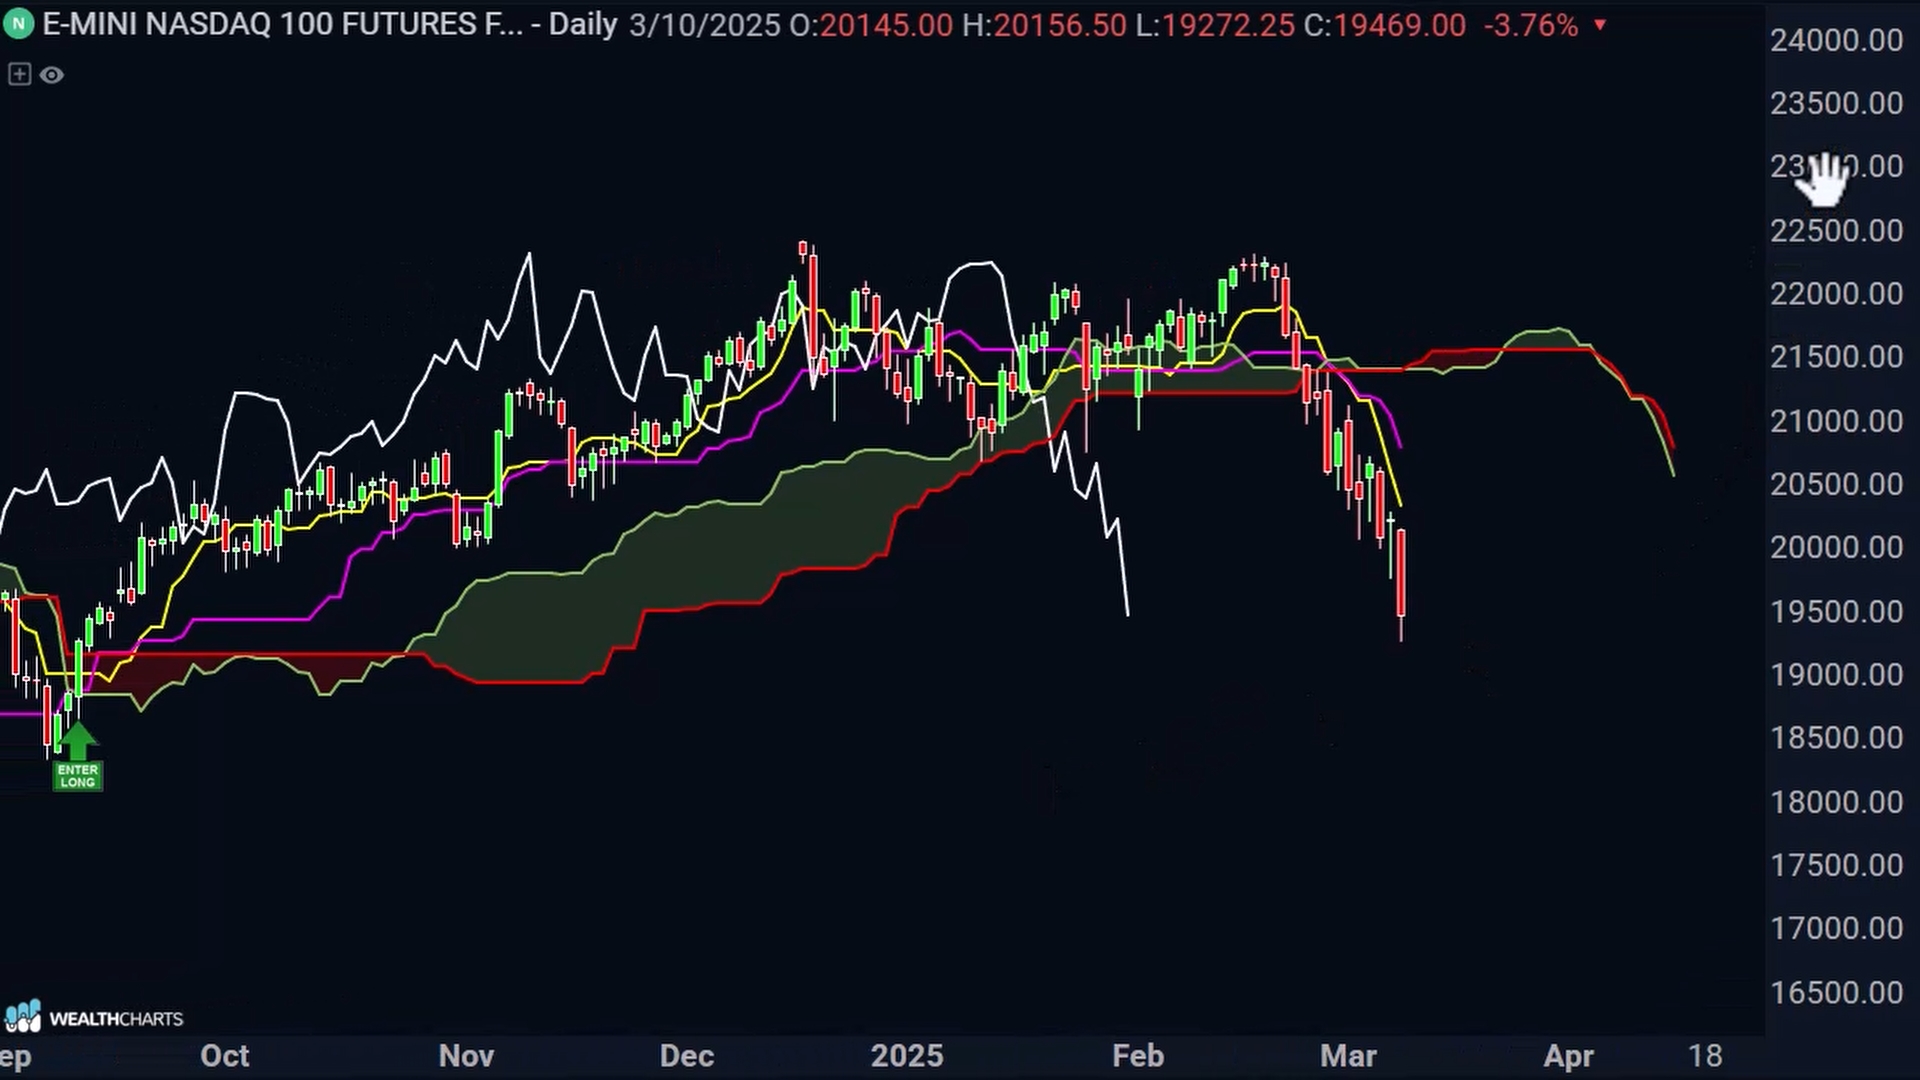Click the 19000.00 price axis label
The height and width of the screenshot is (1080, 1920).
[x=1836, y=675]
